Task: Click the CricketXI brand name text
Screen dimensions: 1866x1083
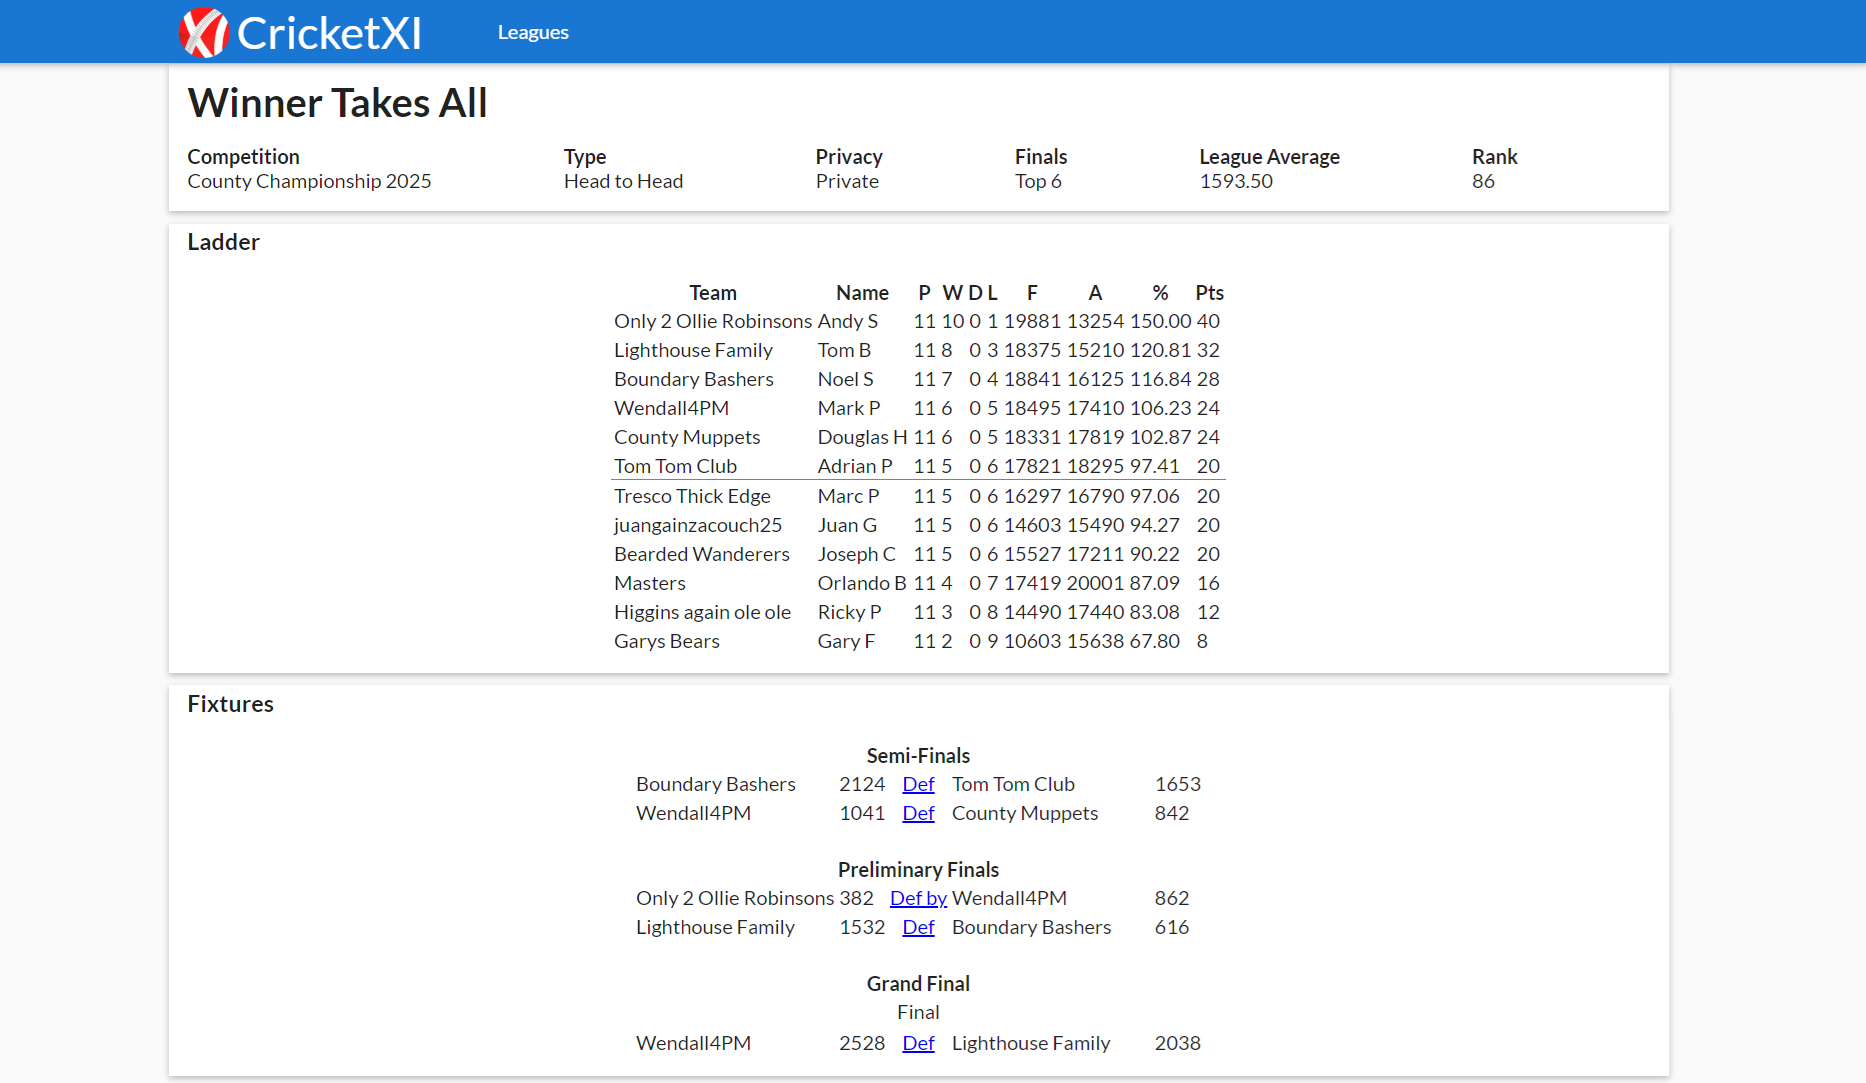Action: (329, 33)
